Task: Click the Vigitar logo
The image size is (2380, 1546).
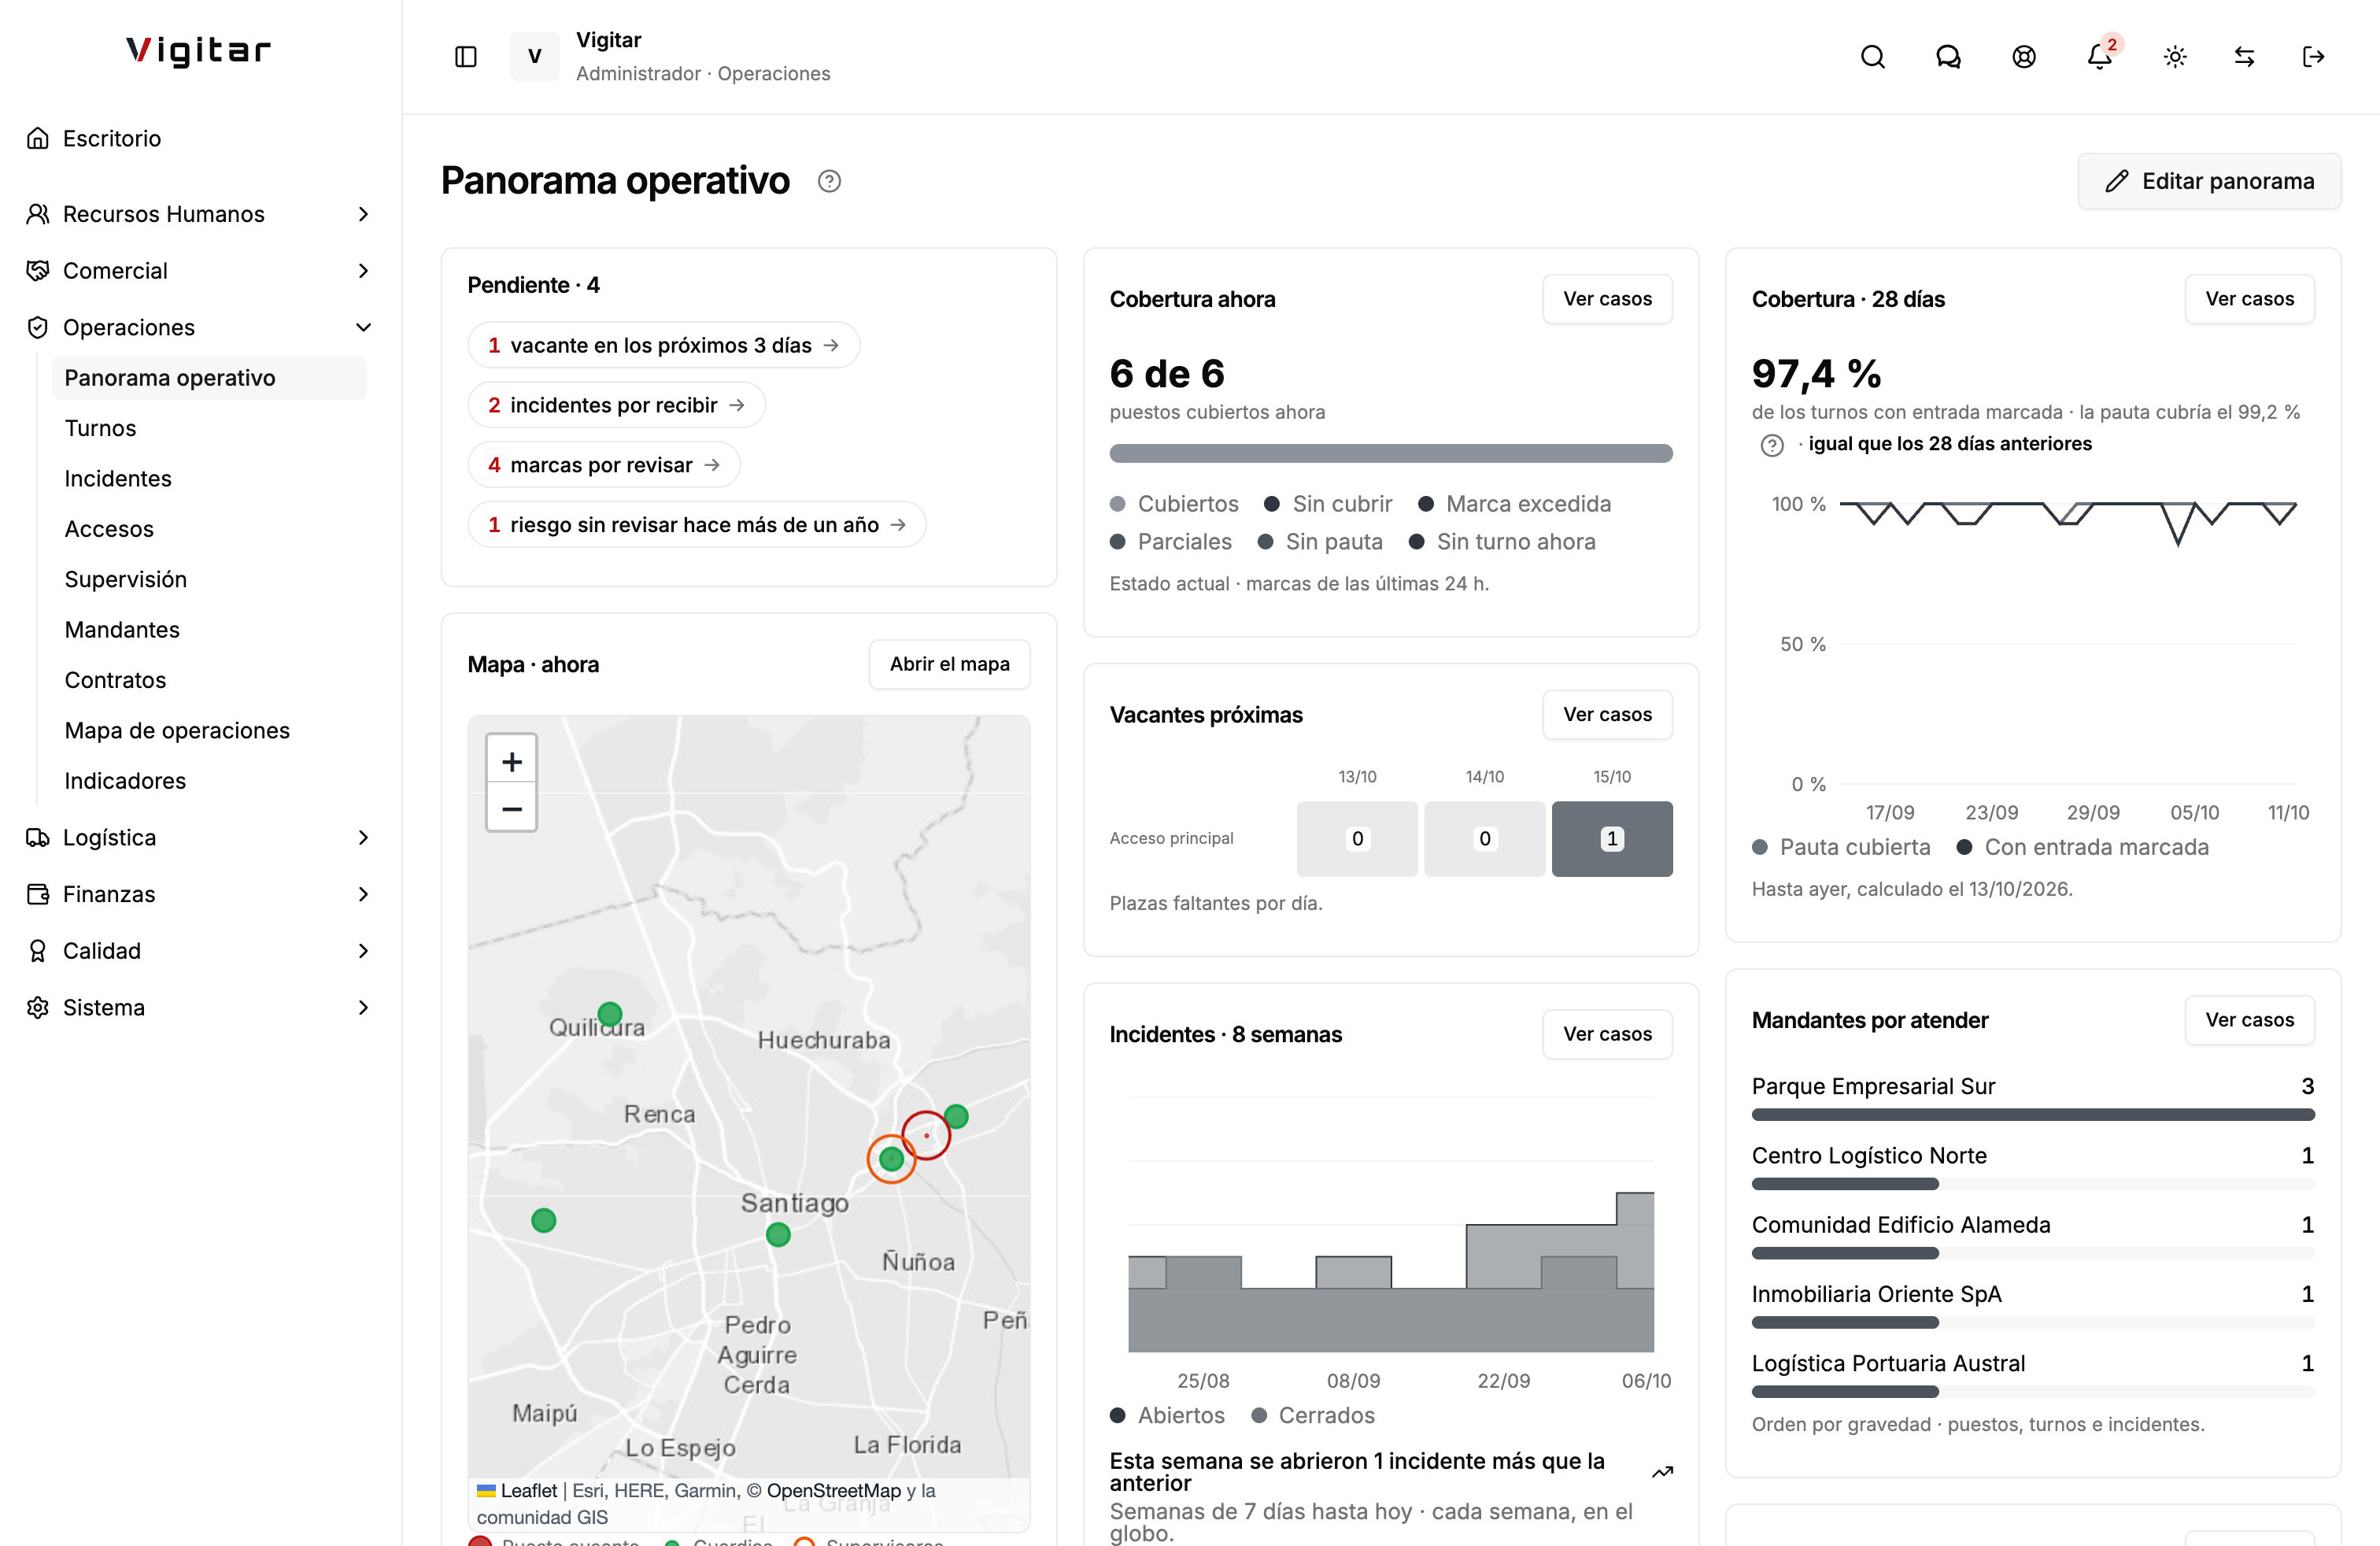Action: [199, 50]
